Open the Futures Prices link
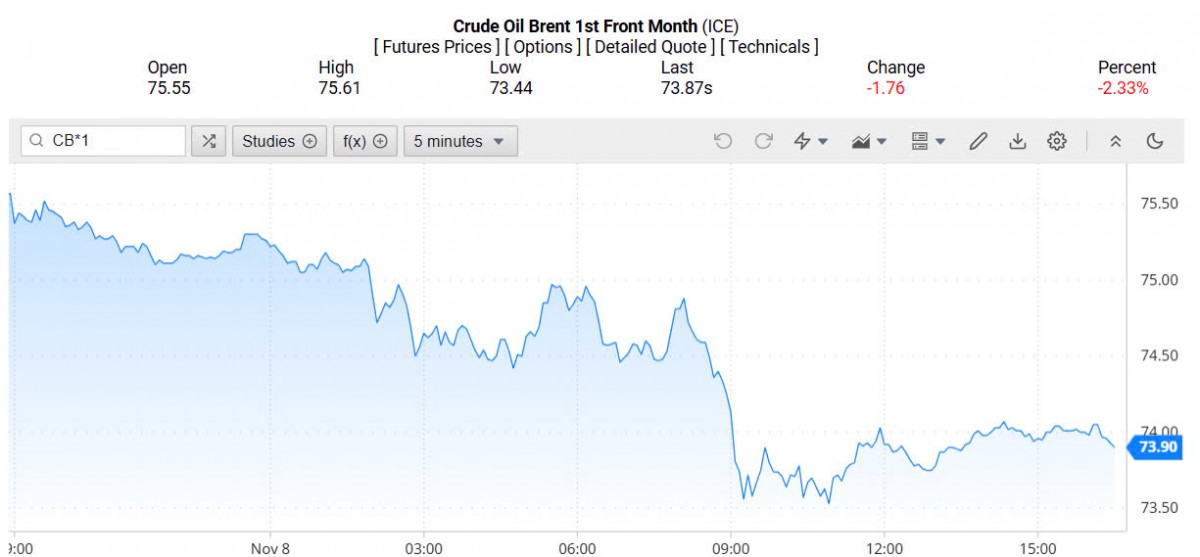The height and width of the screenshot is (557, 1200). pyautogui.click(x=436, y=46)
